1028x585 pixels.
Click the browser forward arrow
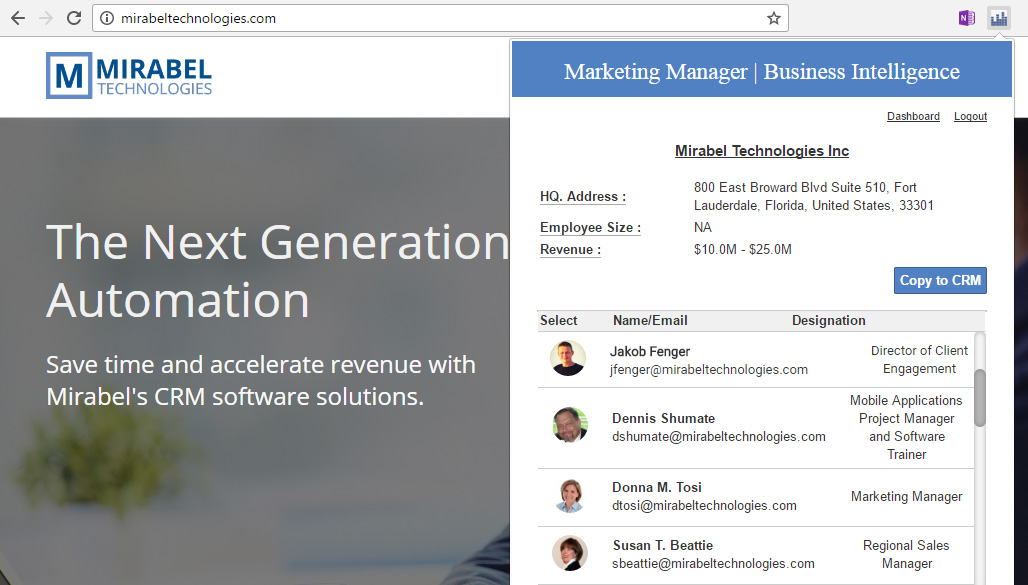pos(46,18)
